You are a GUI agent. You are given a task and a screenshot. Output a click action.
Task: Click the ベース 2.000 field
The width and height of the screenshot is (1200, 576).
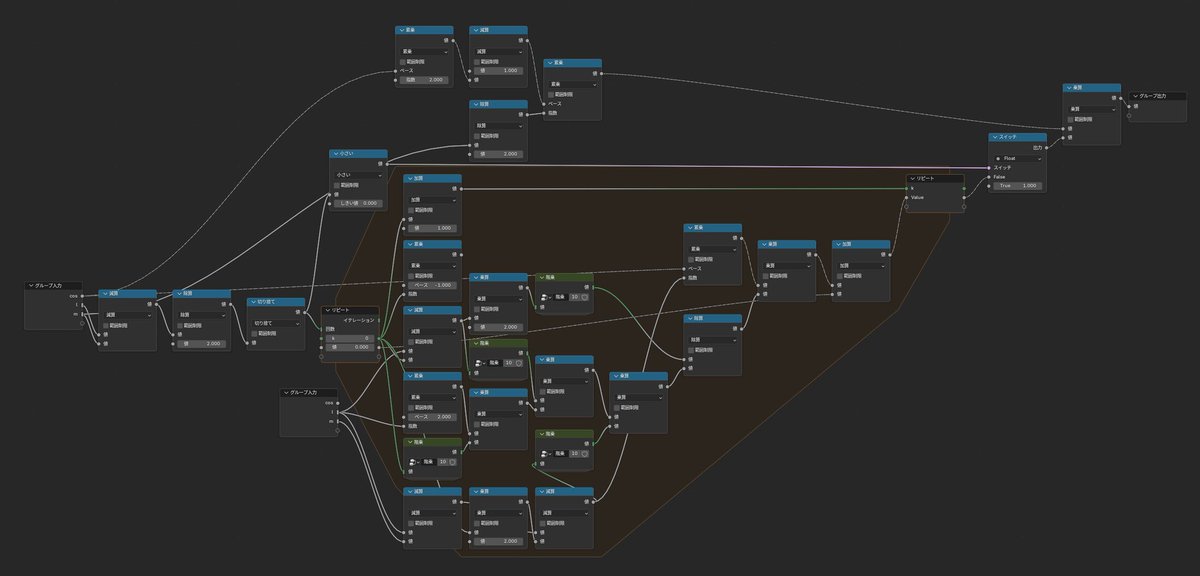coord(432,417)
